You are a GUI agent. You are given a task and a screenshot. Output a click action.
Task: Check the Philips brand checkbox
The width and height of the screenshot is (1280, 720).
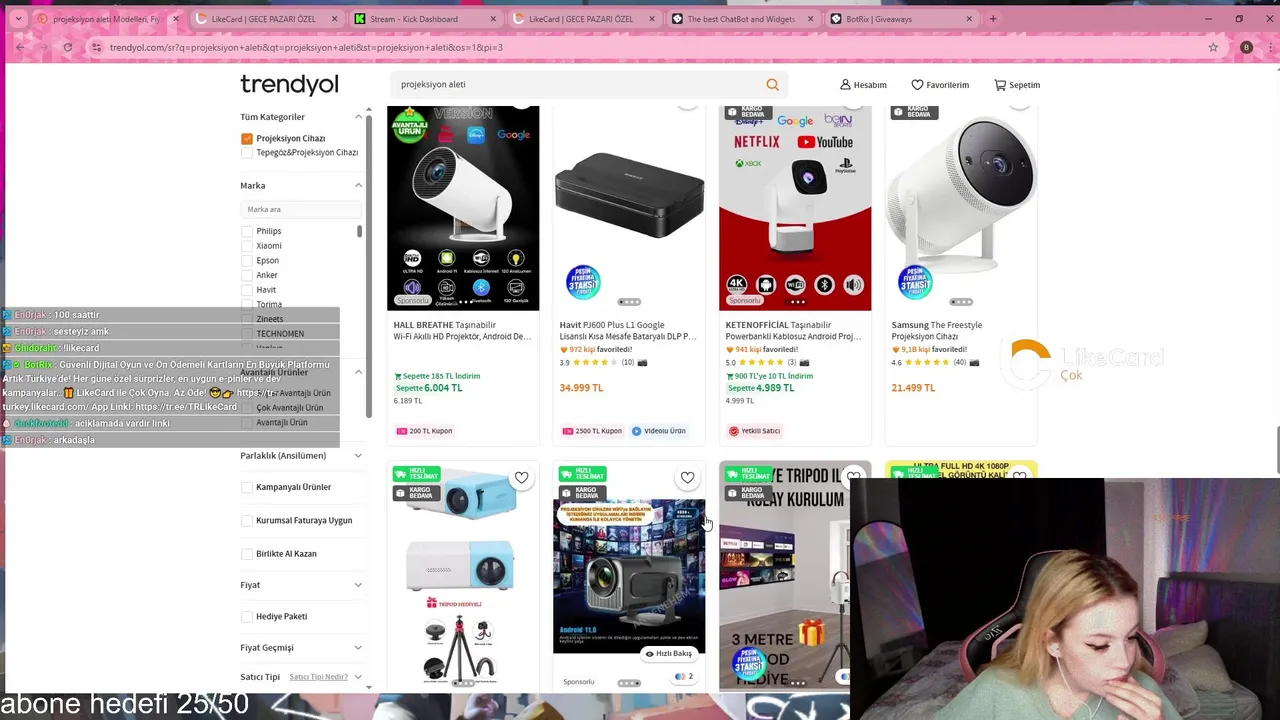247,231
